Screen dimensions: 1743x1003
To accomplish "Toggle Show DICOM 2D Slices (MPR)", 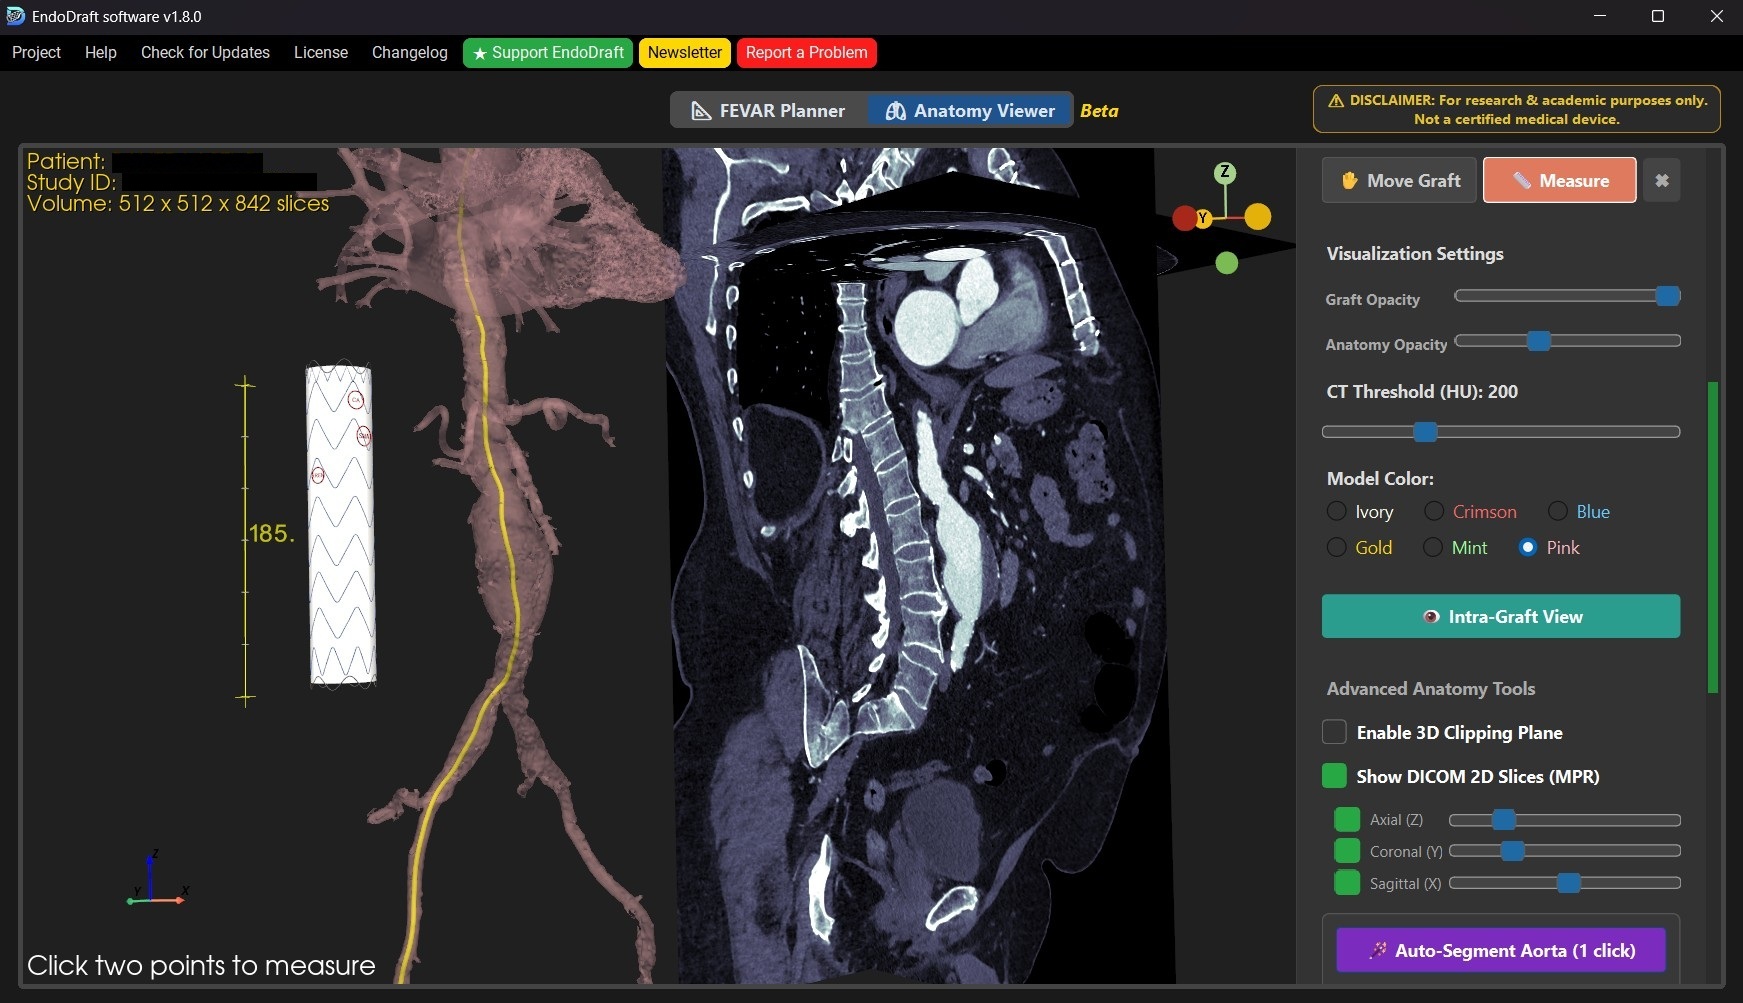I will pos(1335,776).
